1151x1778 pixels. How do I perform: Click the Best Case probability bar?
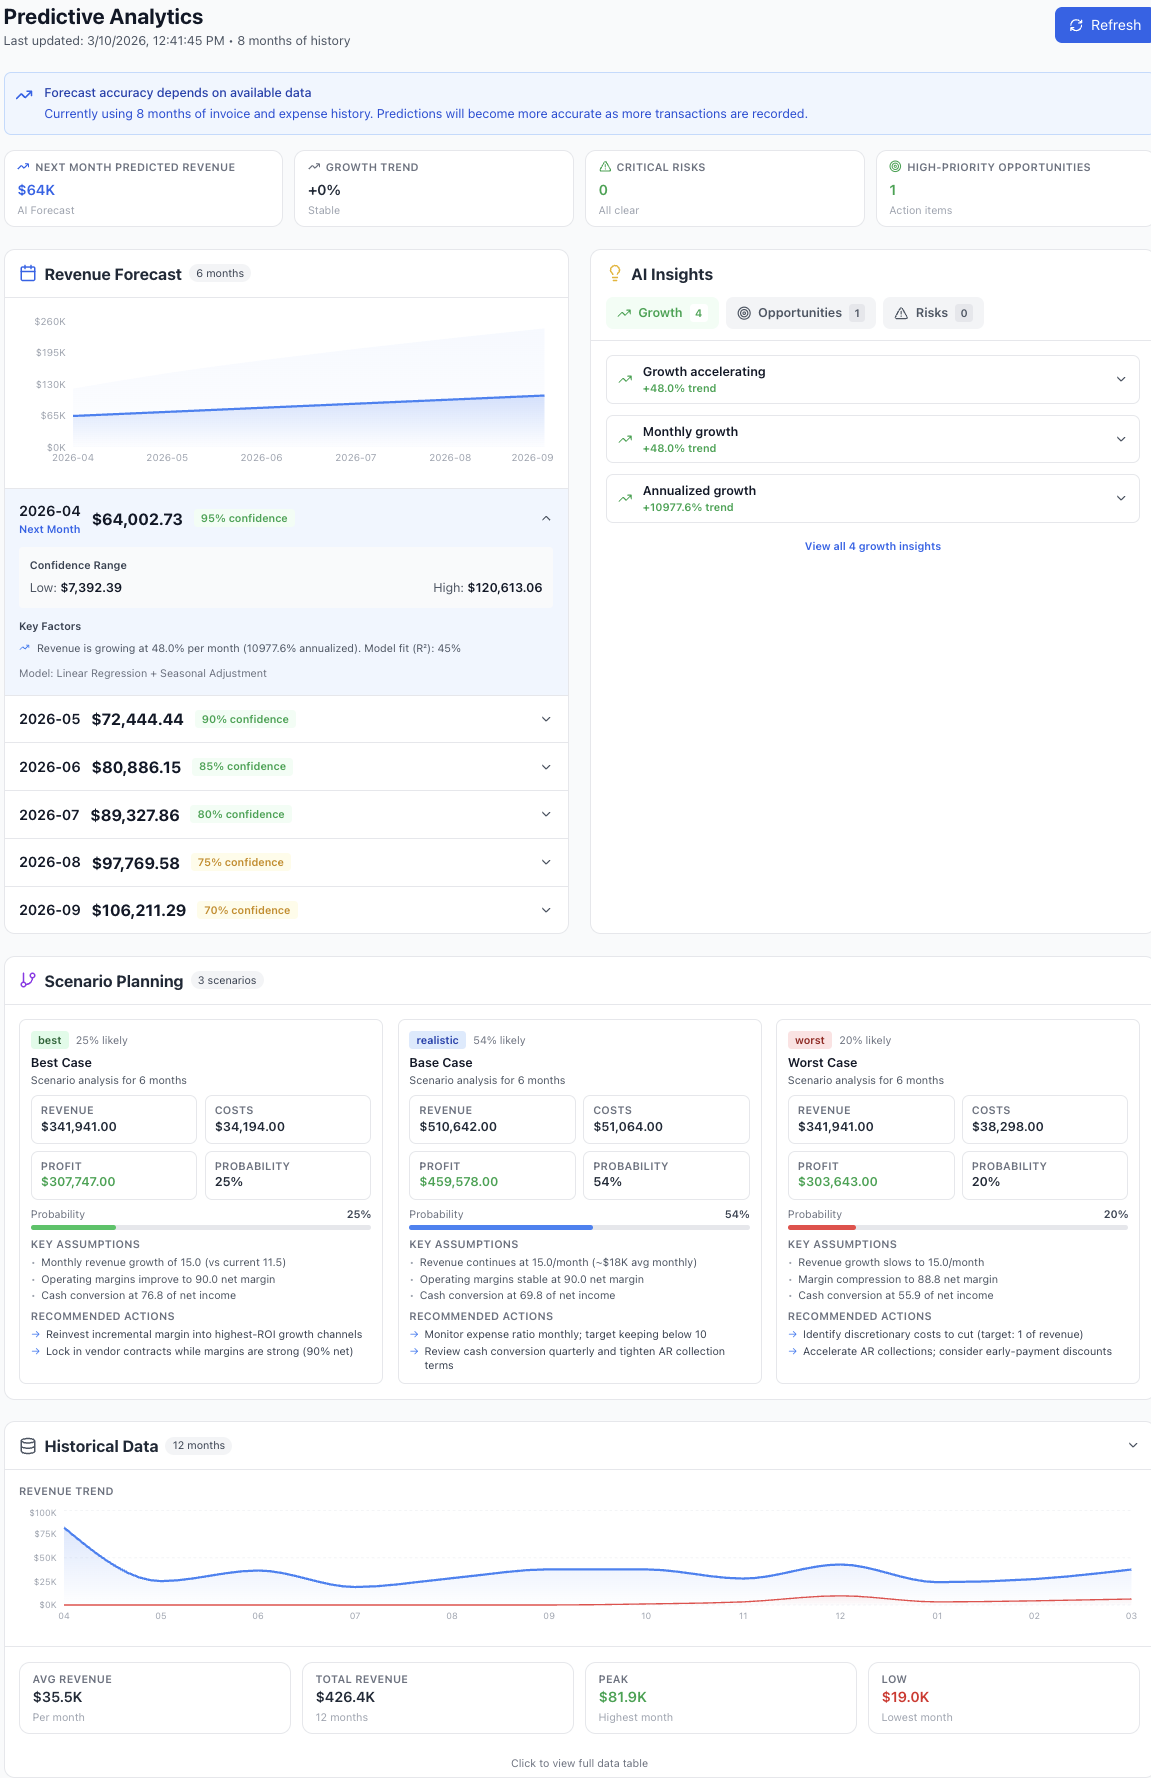pos(201,1227)
